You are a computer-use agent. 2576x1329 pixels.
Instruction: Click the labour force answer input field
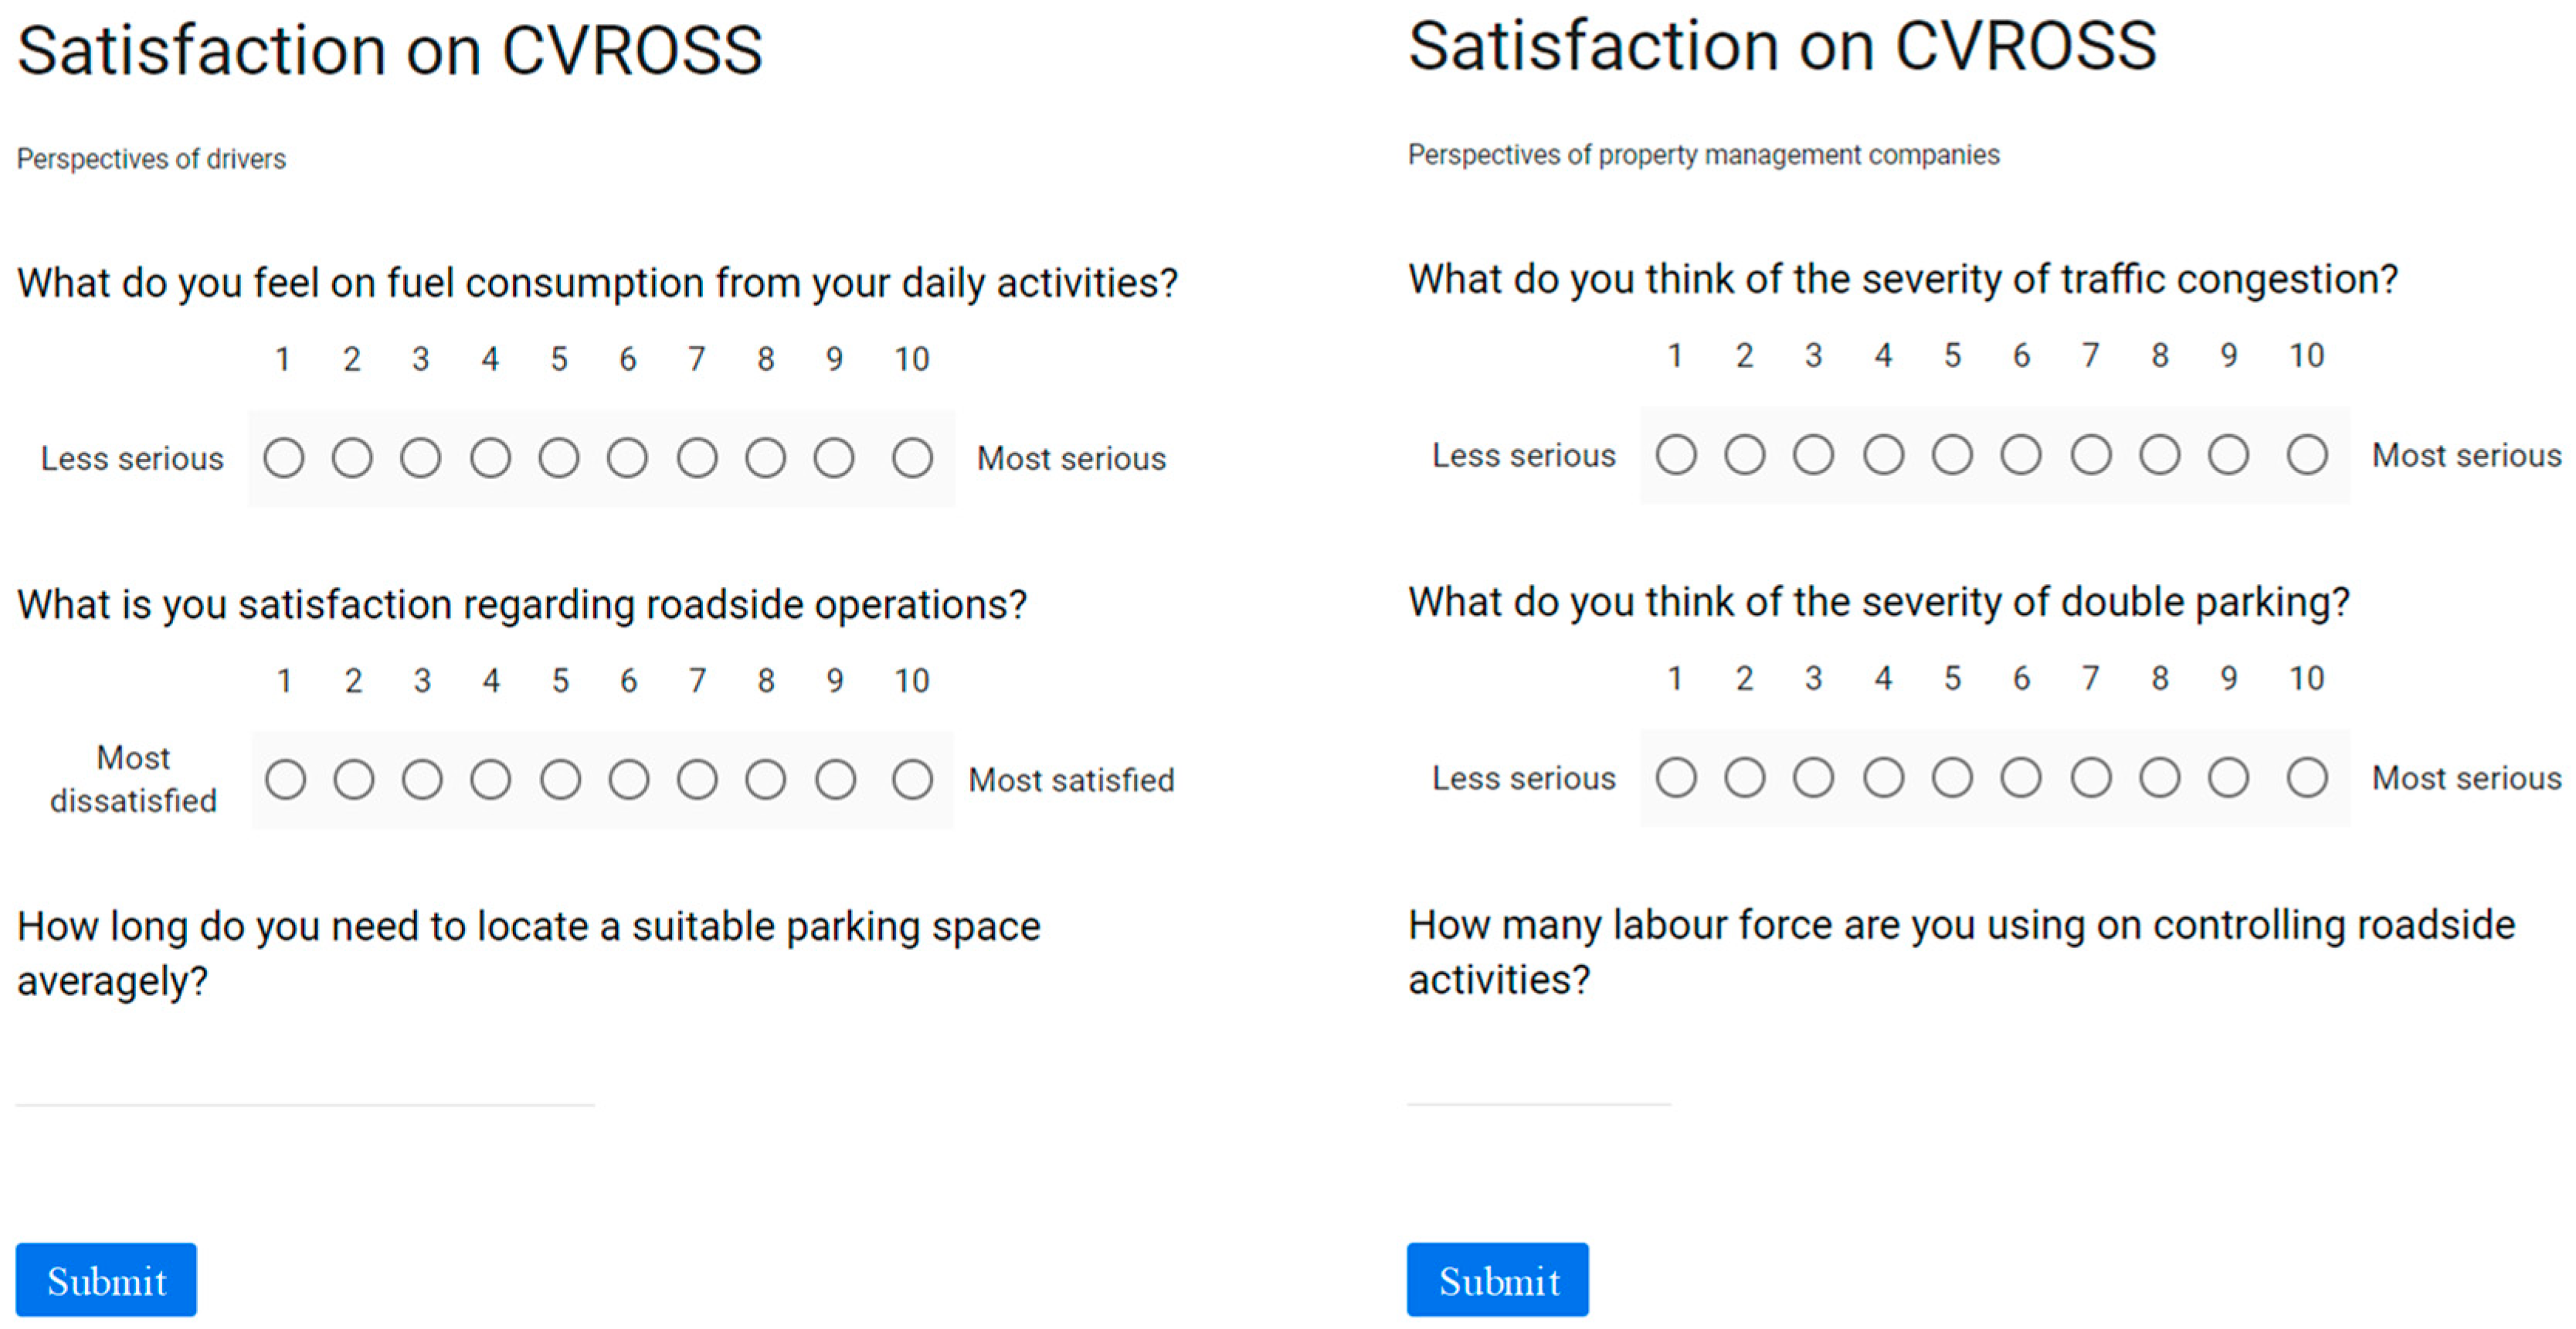pyautogui.click(x=1538, y=1085)
